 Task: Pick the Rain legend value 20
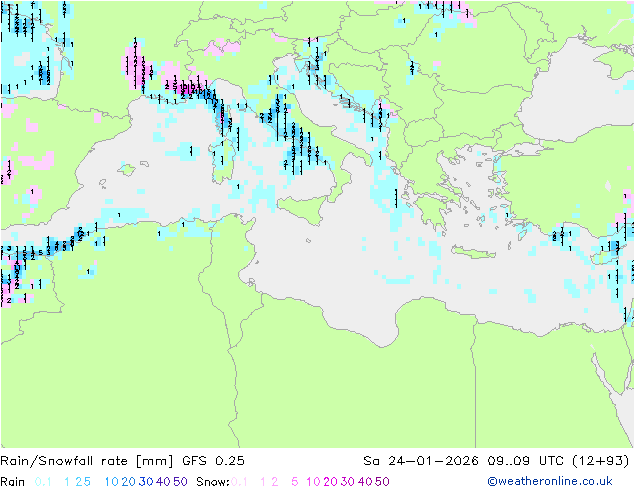(128, 482)
